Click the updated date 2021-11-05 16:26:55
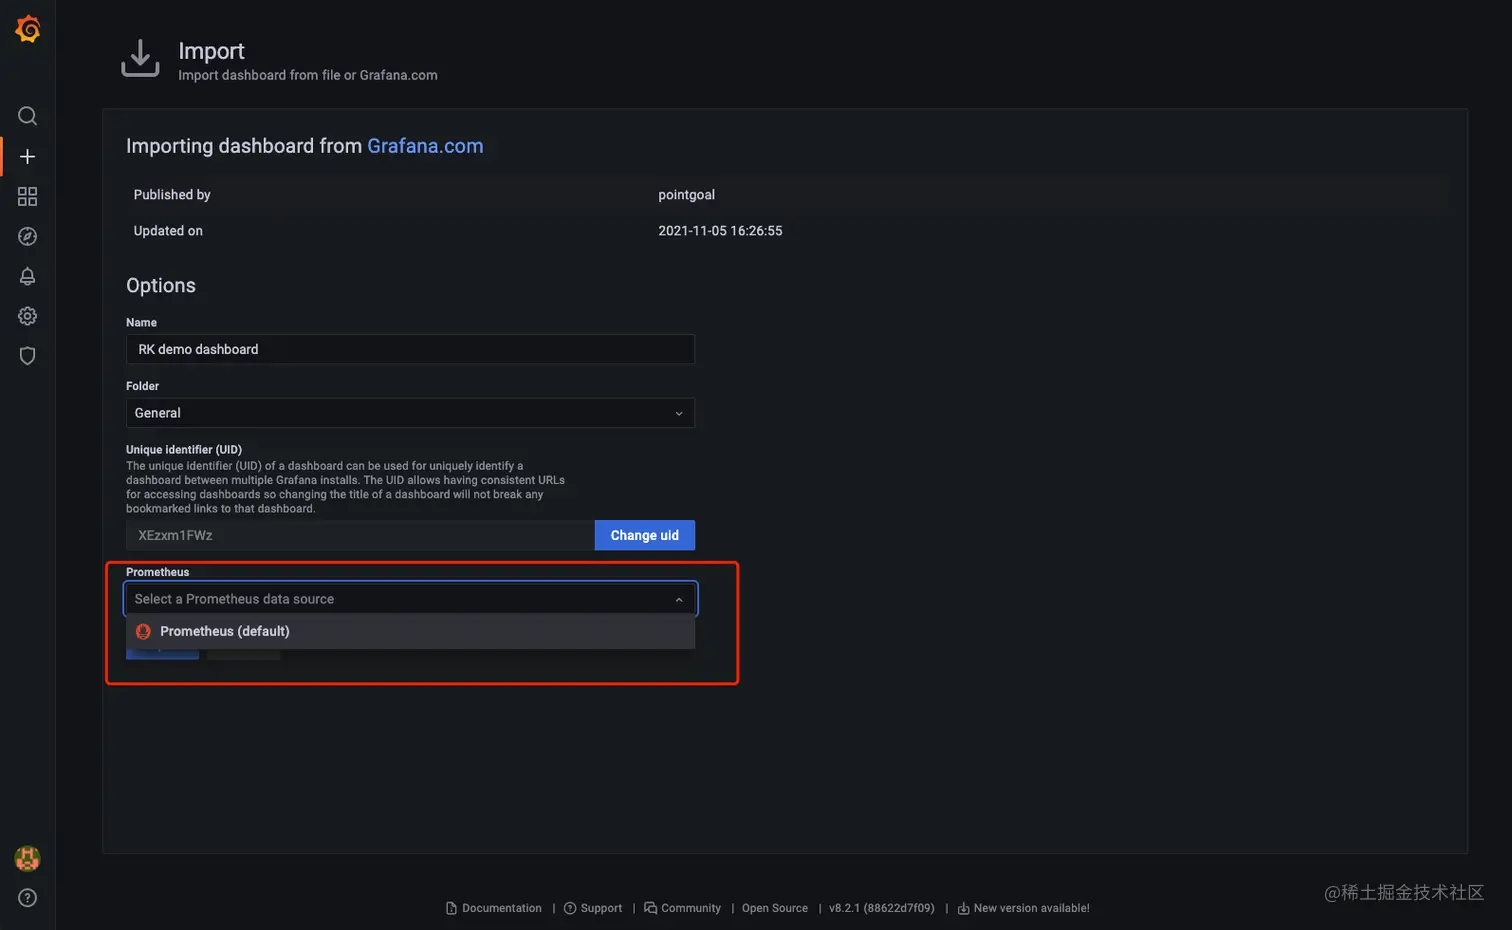 click(x=720, y=231)
